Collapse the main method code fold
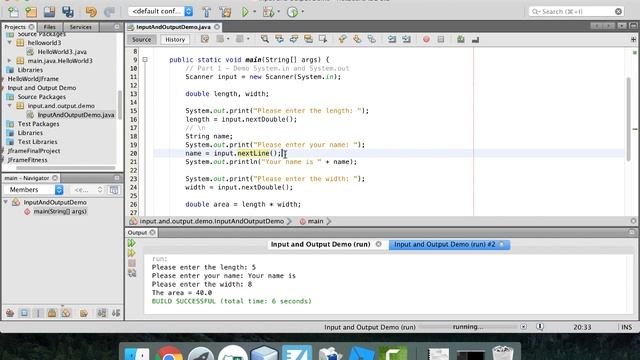640x360 pixels. pyautogui.click(x=145, y=60)
